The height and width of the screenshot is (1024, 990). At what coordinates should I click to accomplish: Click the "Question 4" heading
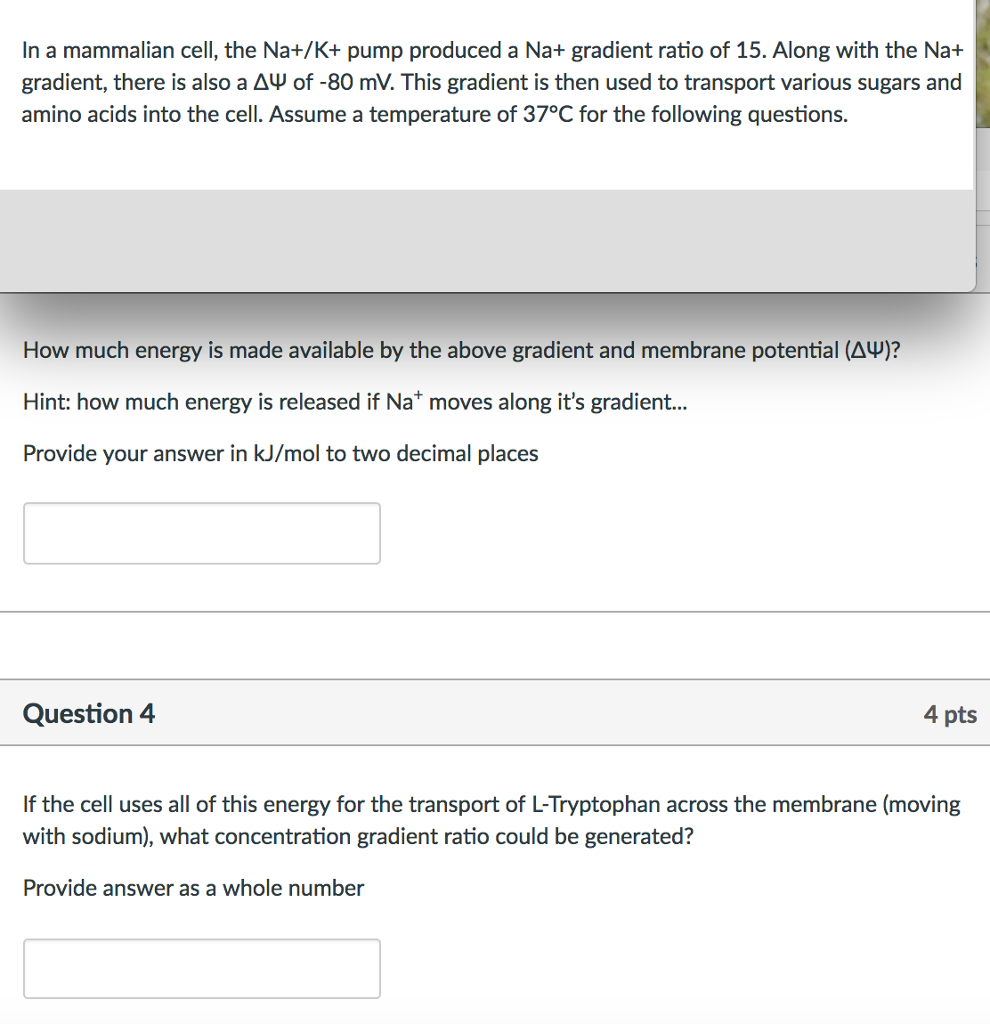(89, 714)
